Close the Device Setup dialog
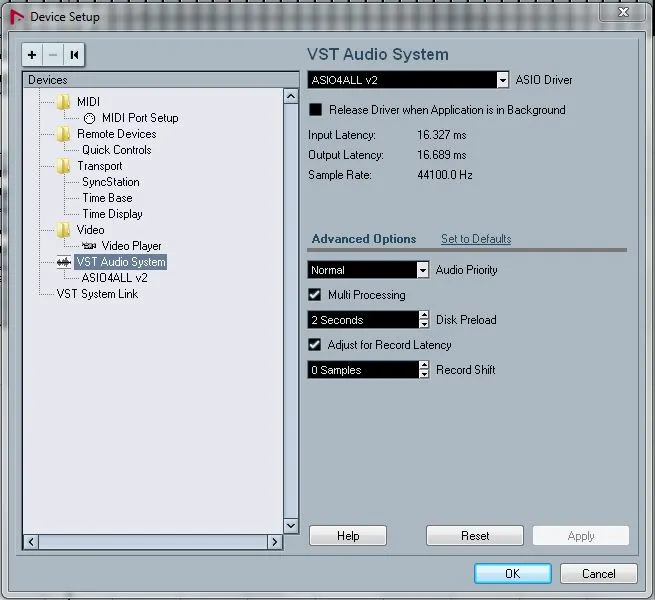Image resolution: width=655 pixels, height=600 pixels. pyautogui.click(x=623, y=12)
